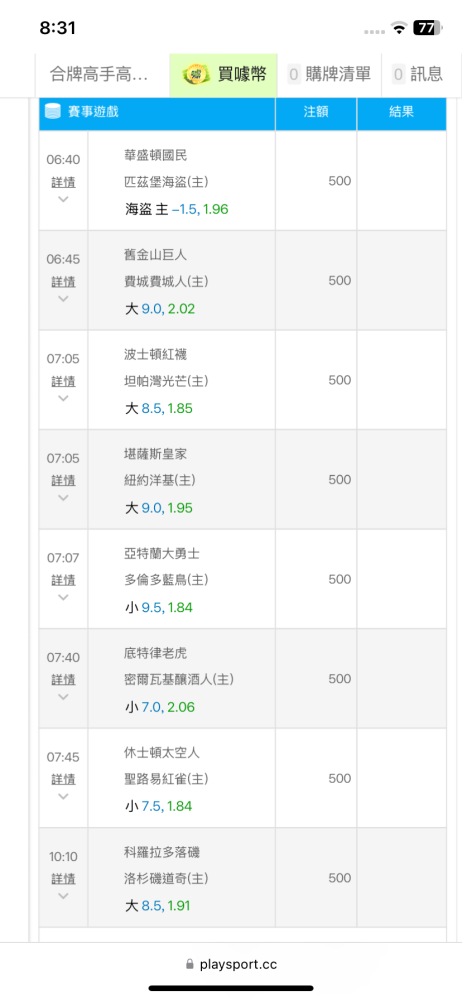This screenshot has width=462, height=1000.
Task: Click the 注額 column header
Action: click(316, 112)
